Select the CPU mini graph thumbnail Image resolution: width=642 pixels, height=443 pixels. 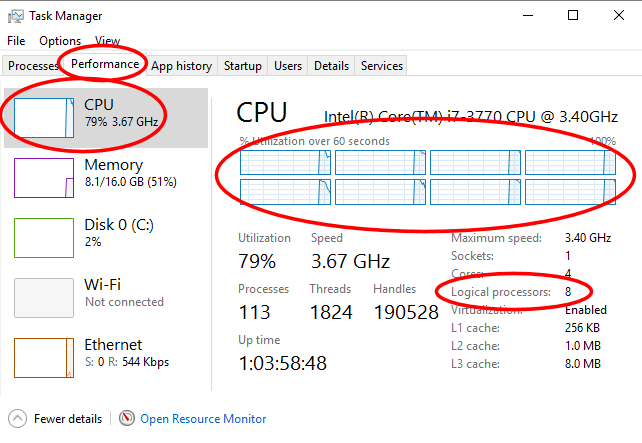tap(43, 116)
